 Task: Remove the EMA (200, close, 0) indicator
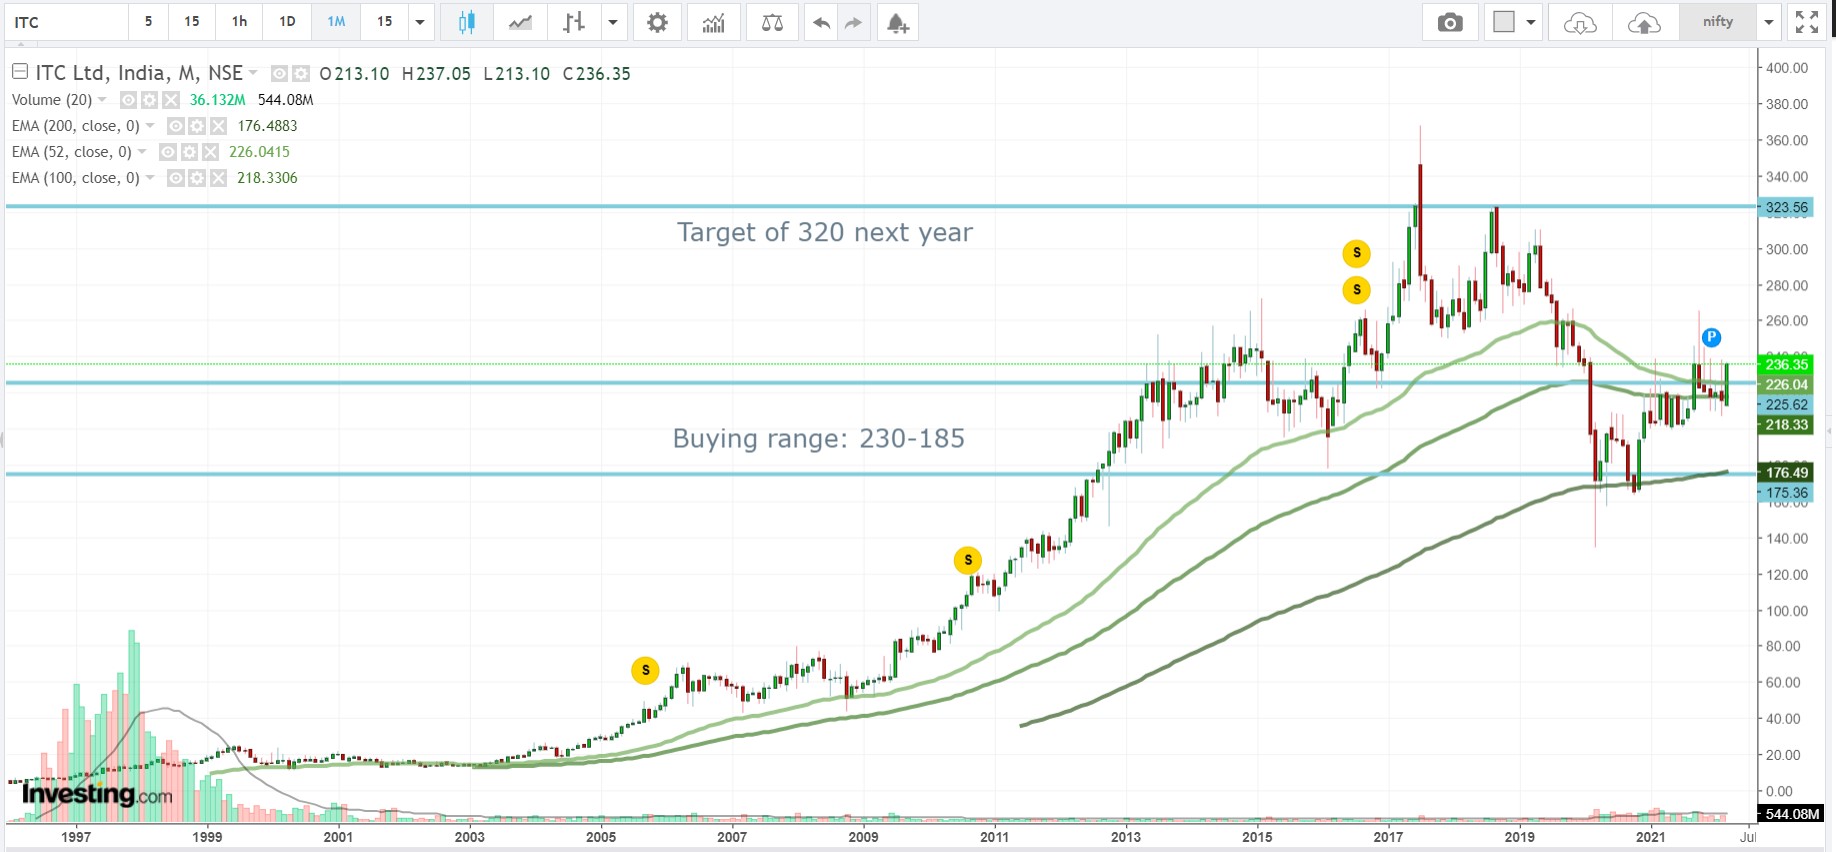[x=218, y=126]
